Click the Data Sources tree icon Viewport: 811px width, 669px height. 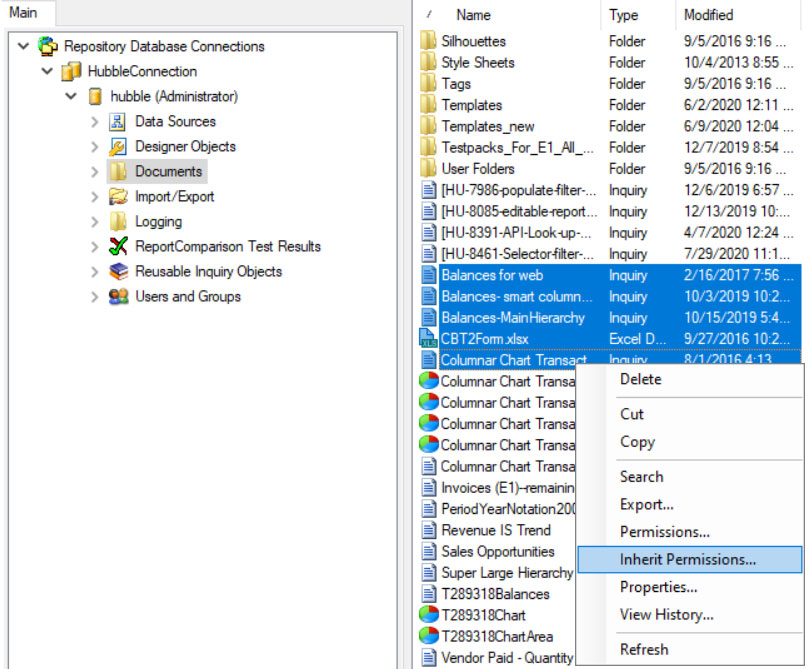click(x=118, y=122)
